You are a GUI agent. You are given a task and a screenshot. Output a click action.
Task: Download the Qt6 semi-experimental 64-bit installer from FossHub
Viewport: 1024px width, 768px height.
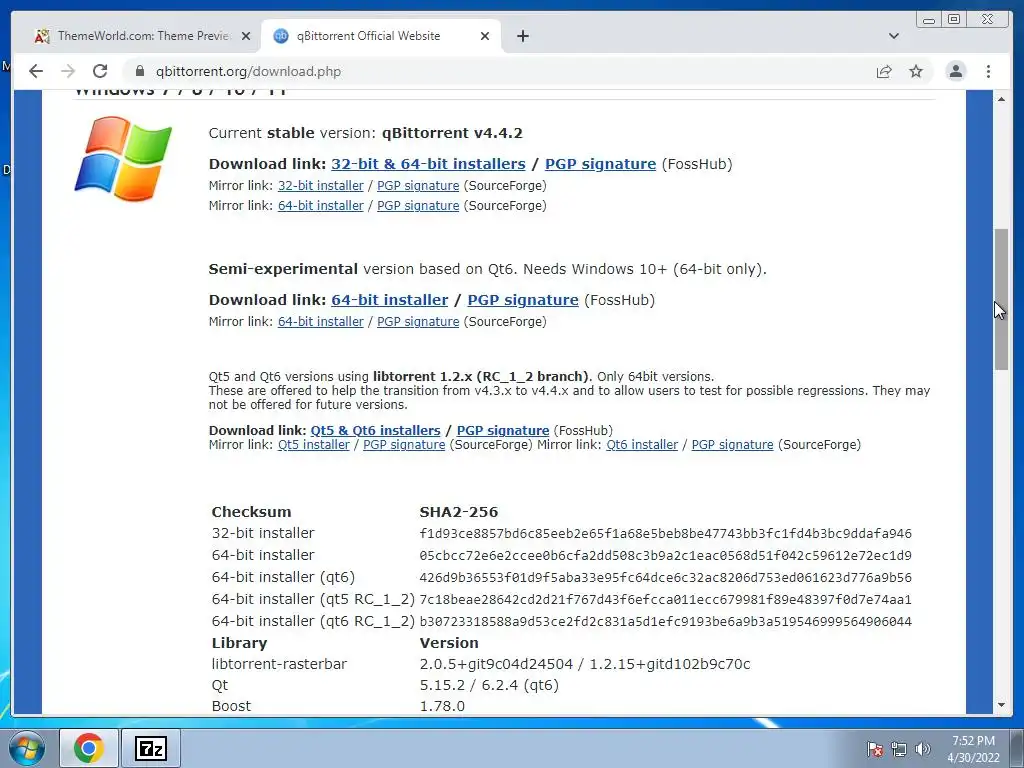389,300
